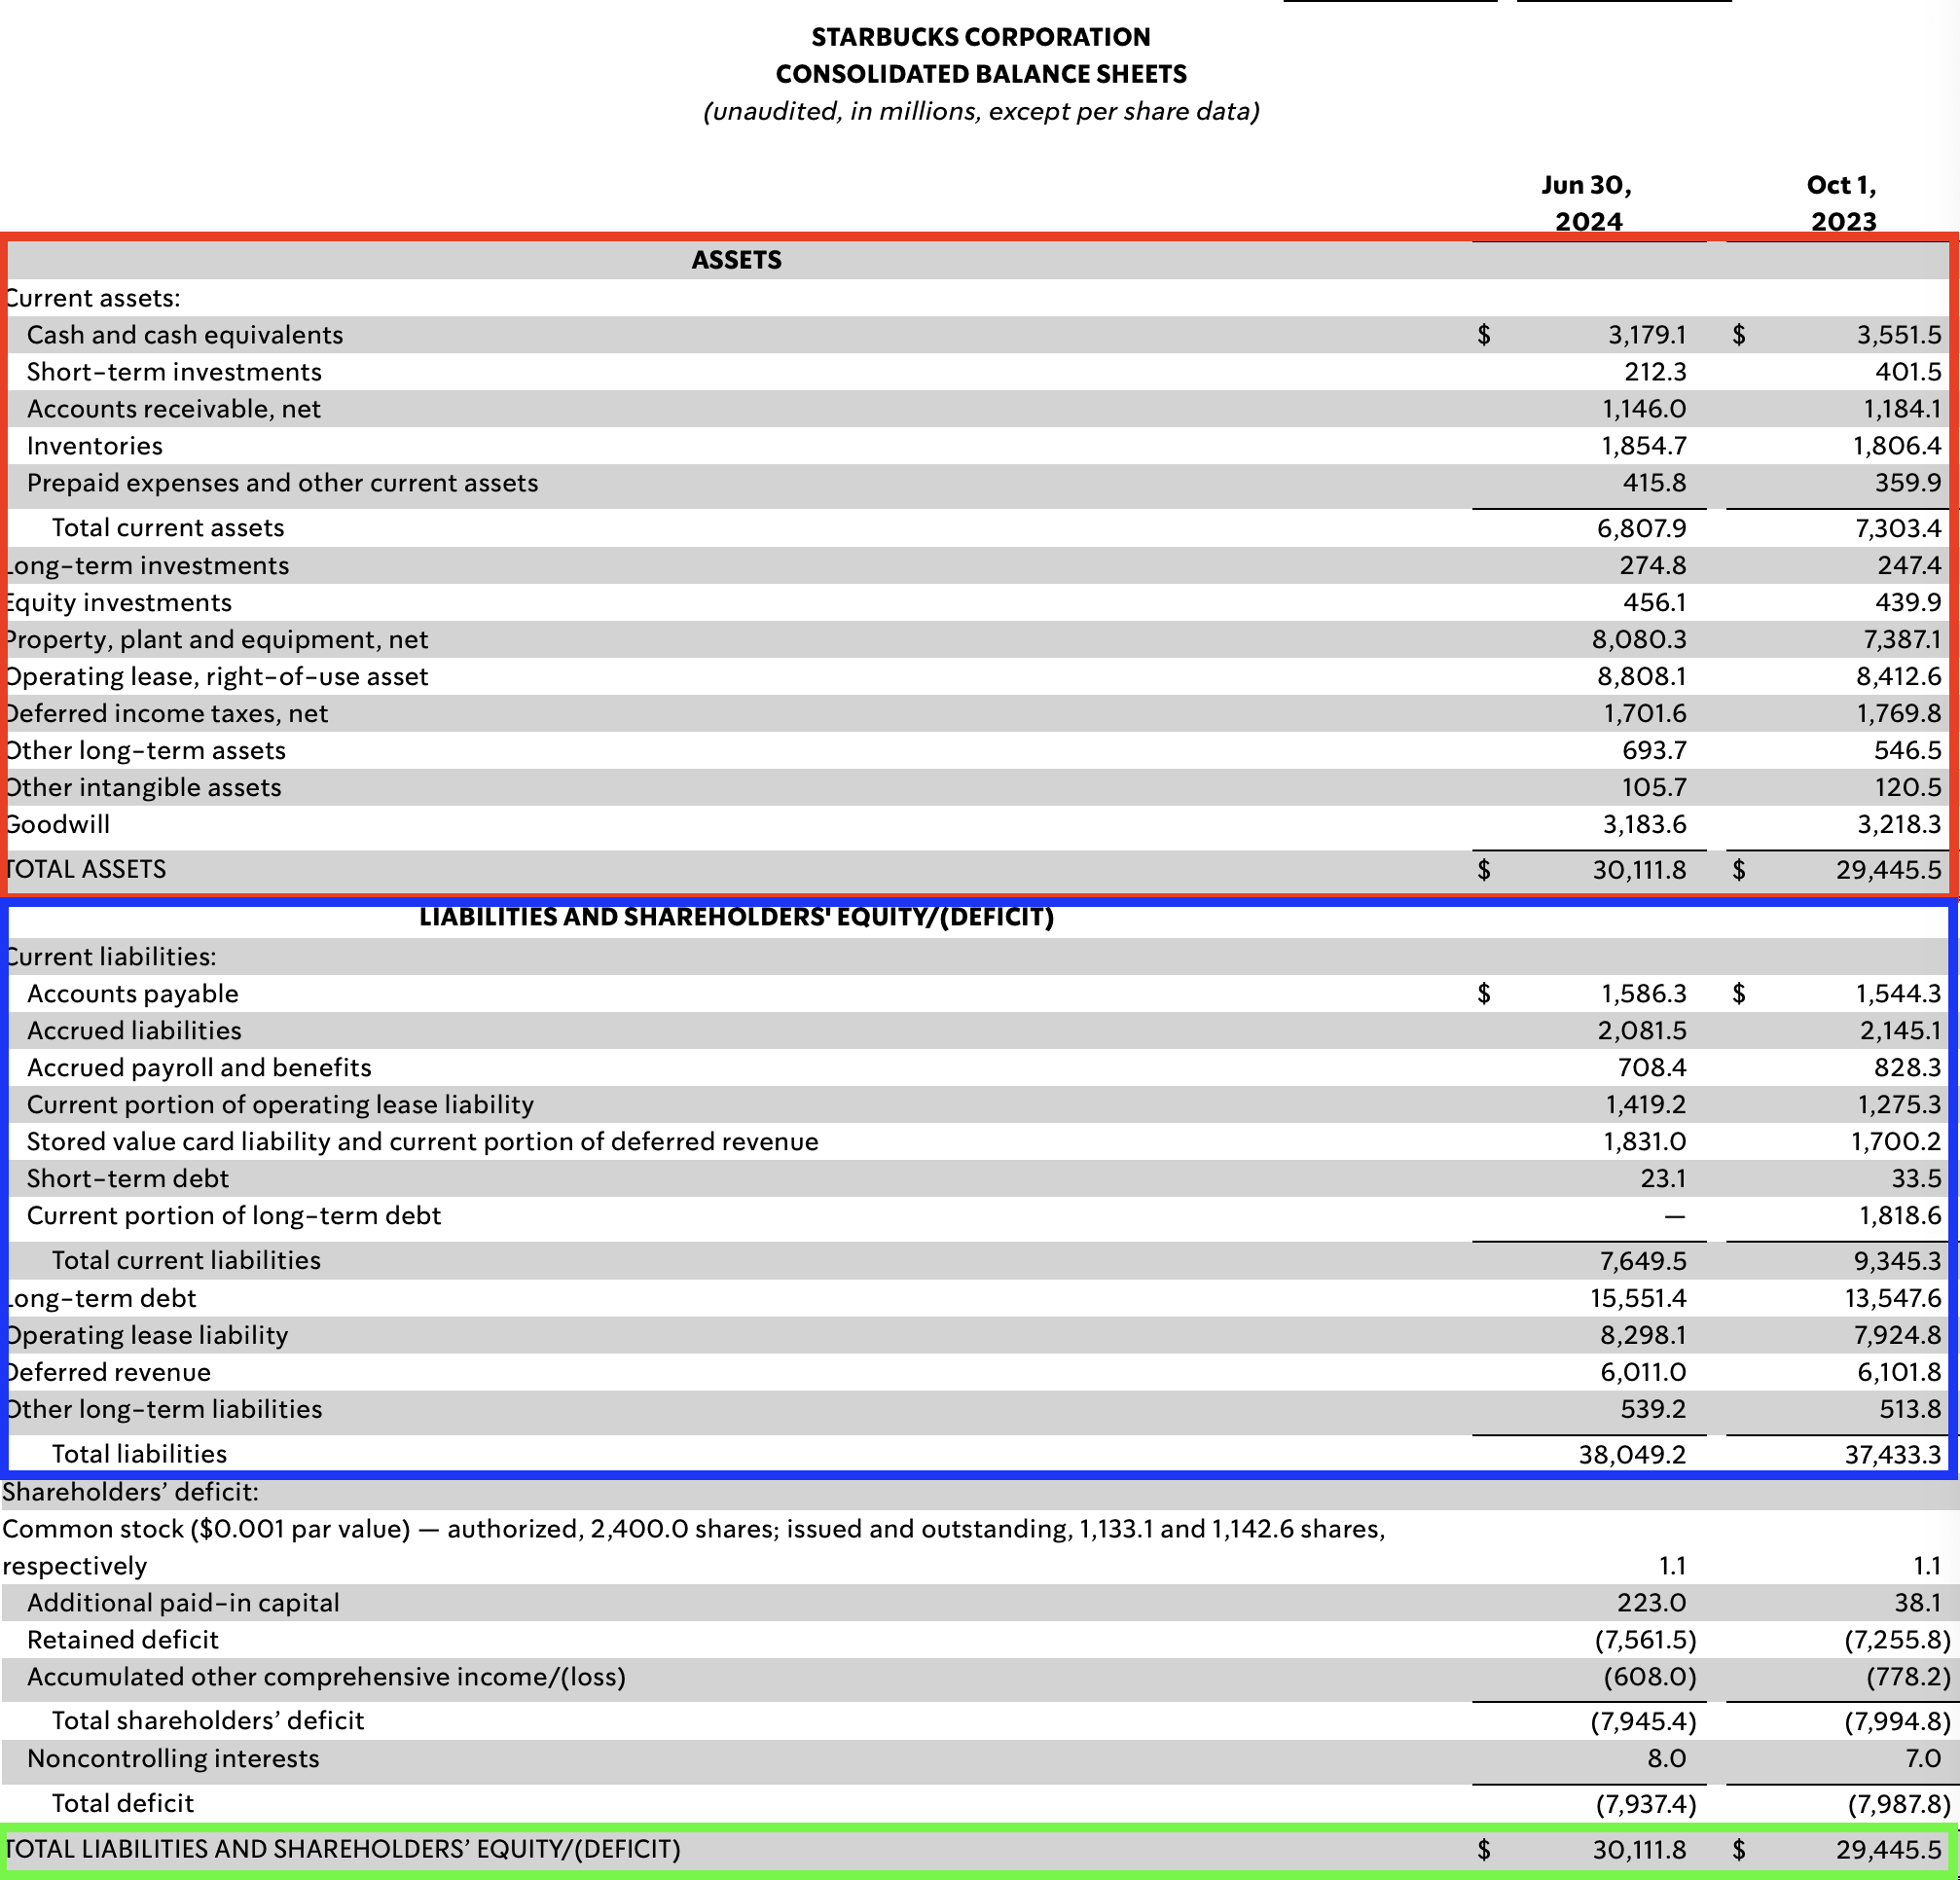
Task: Click the 'Total liabilities' row label
Action: 139,1455
